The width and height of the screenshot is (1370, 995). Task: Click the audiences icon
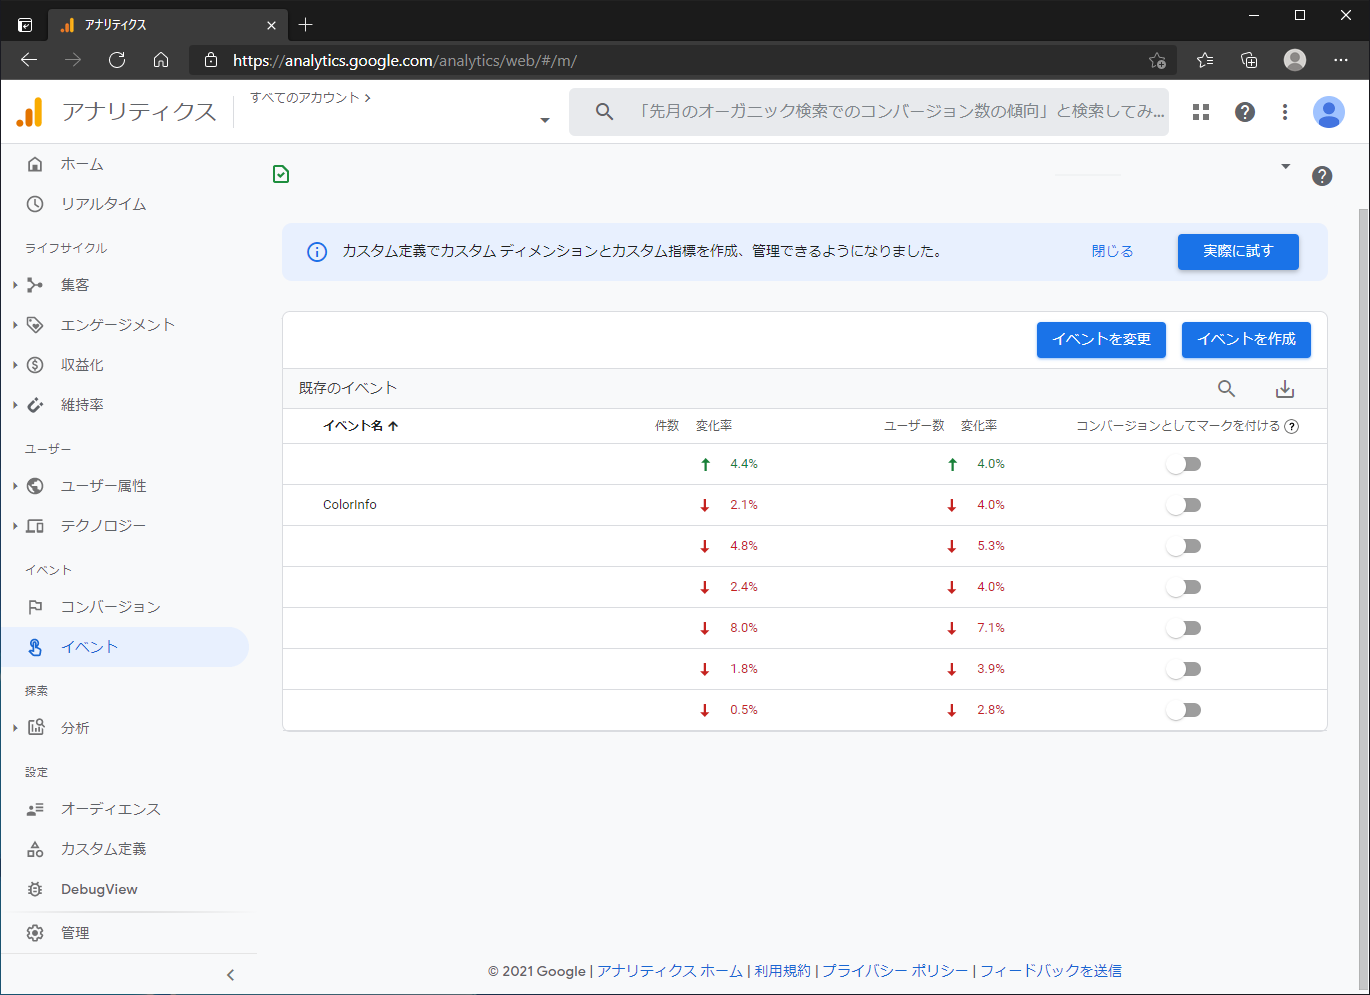(35, 809)
